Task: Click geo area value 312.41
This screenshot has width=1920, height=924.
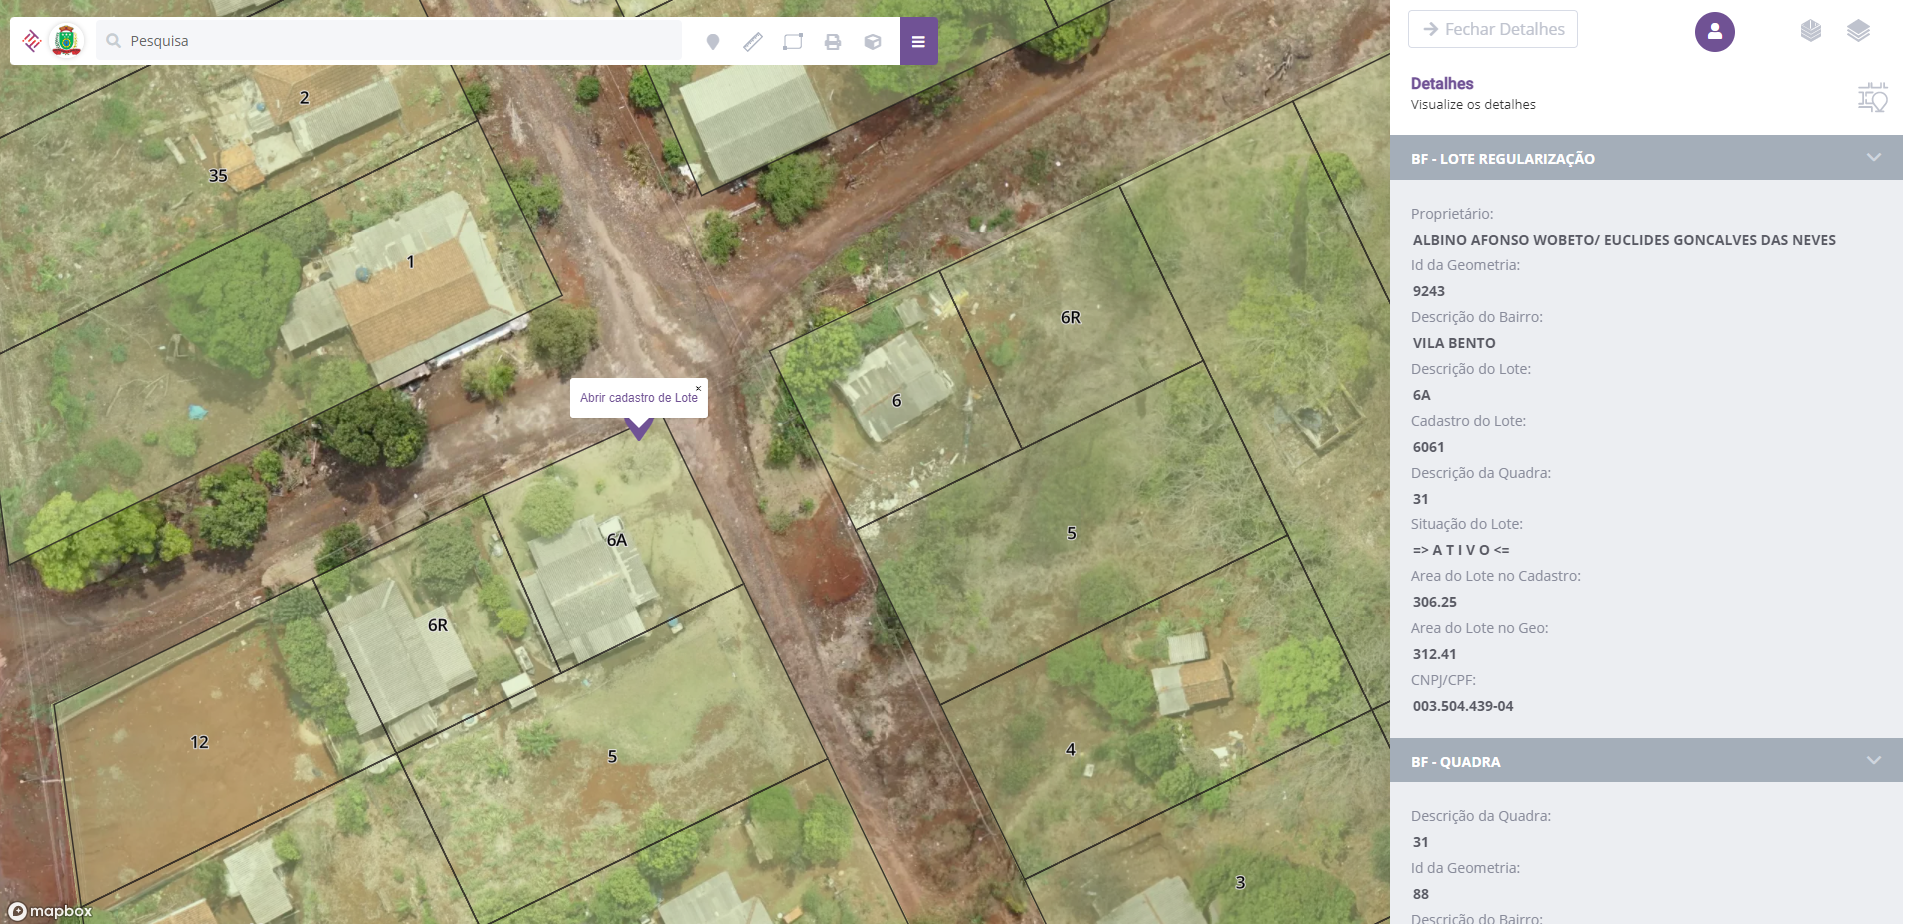Action: 1434,654
